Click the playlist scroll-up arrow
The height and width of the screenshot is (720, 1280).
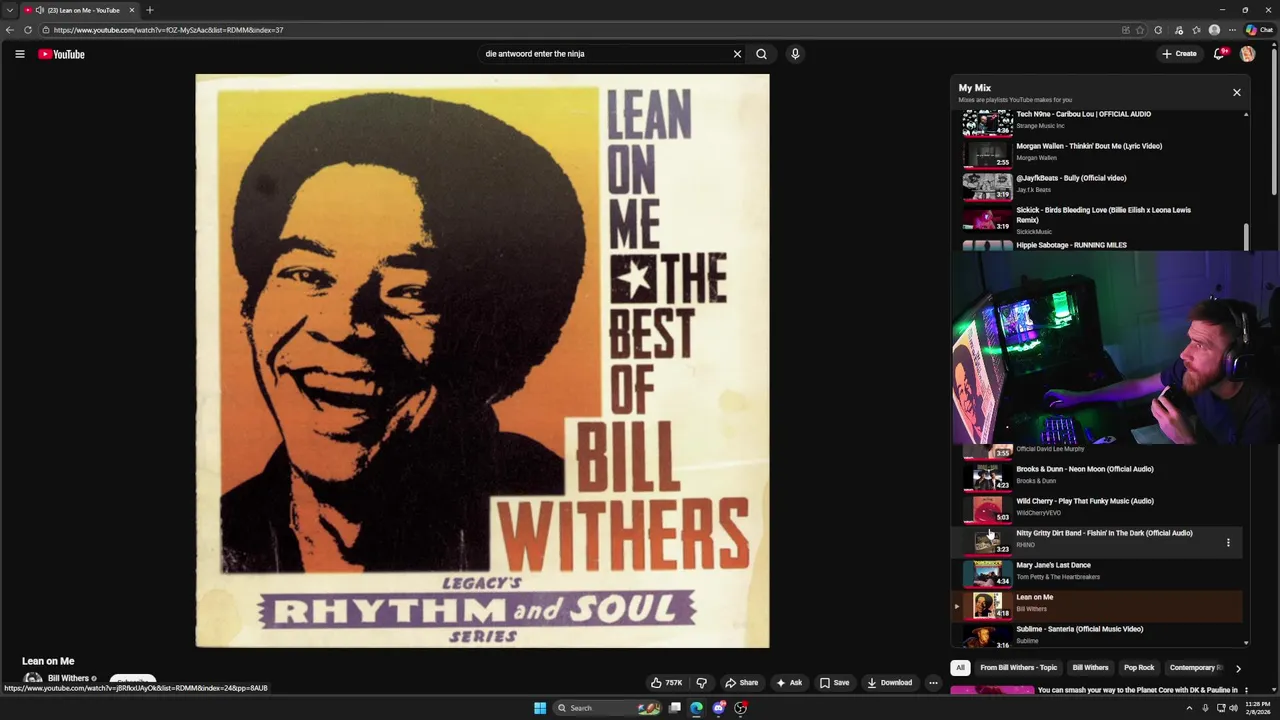point(1246,114)
